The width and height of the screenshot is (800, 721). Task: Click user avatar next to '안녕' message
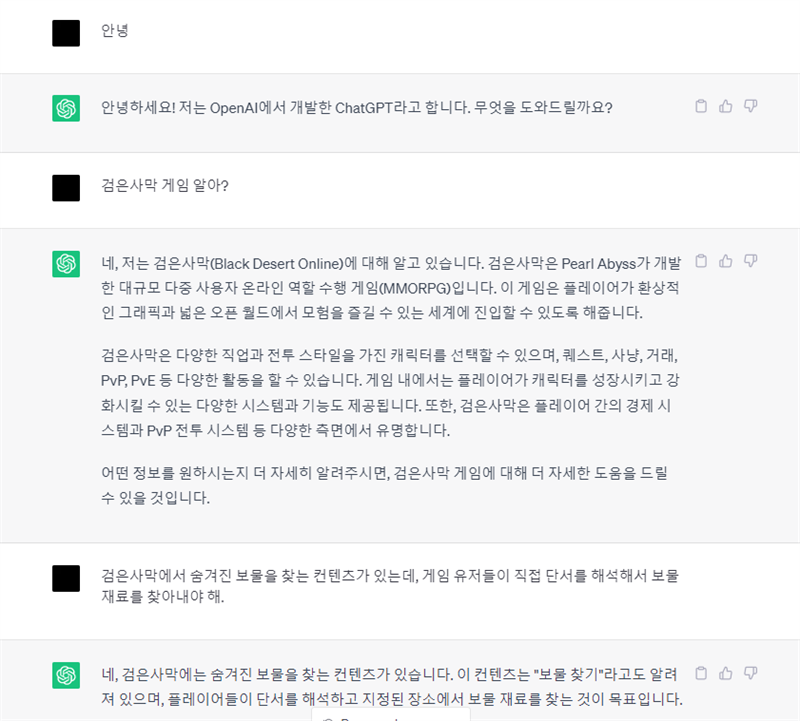[66, 33]
